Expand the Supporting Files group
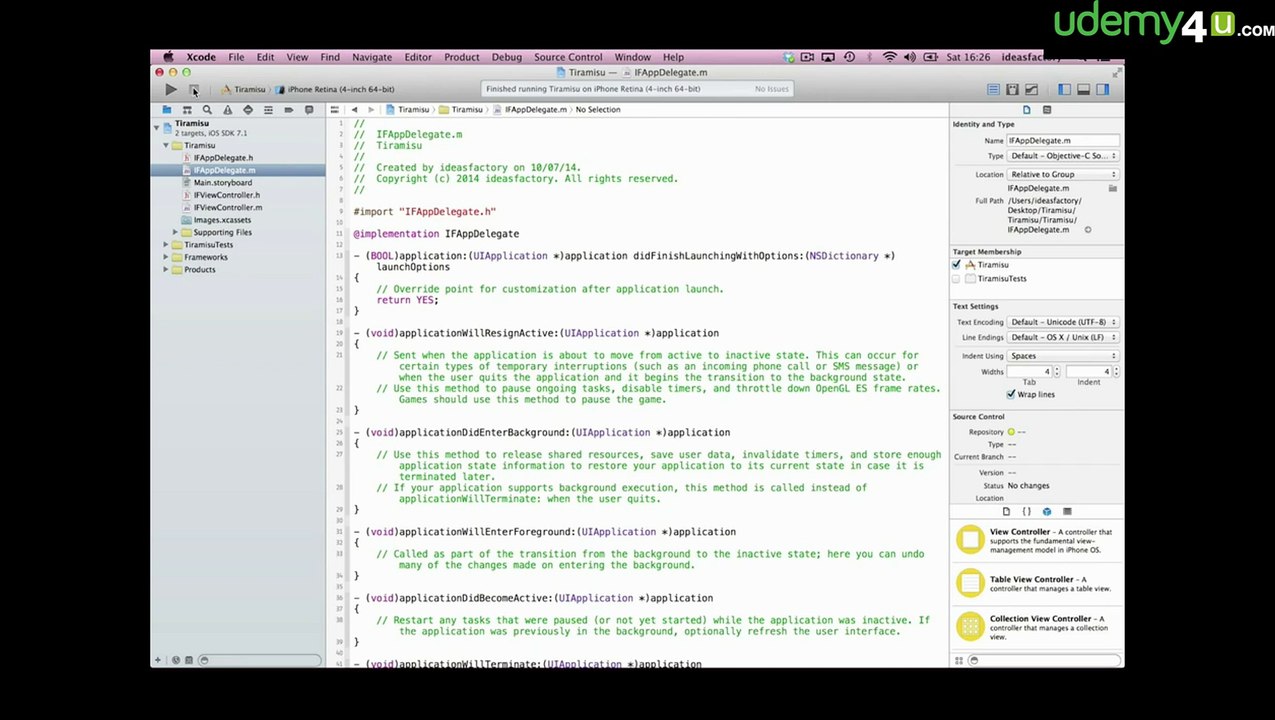1275x720 pixels. click(x=176, y=232)
